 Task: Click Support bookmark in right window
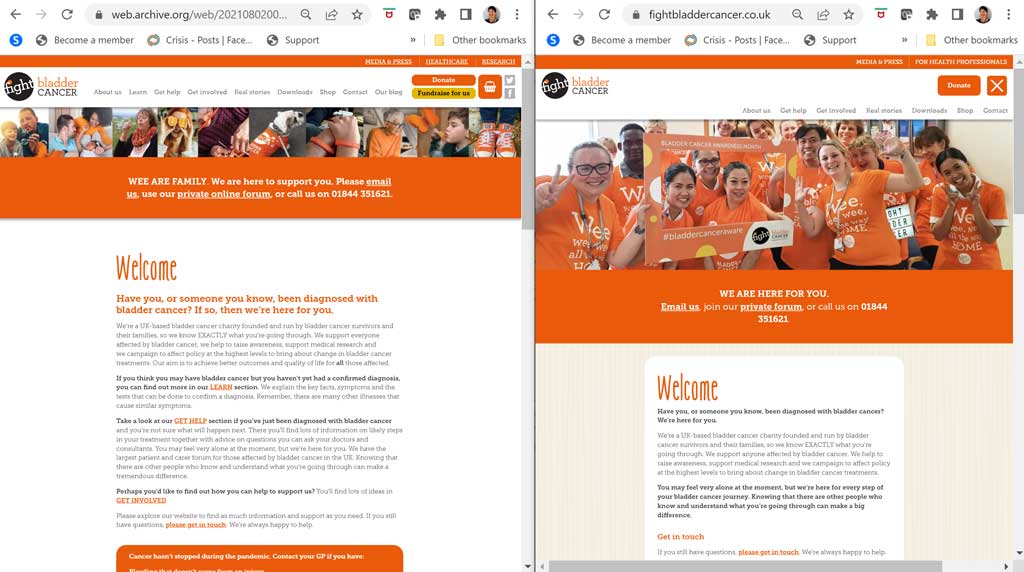click(830, 40)
